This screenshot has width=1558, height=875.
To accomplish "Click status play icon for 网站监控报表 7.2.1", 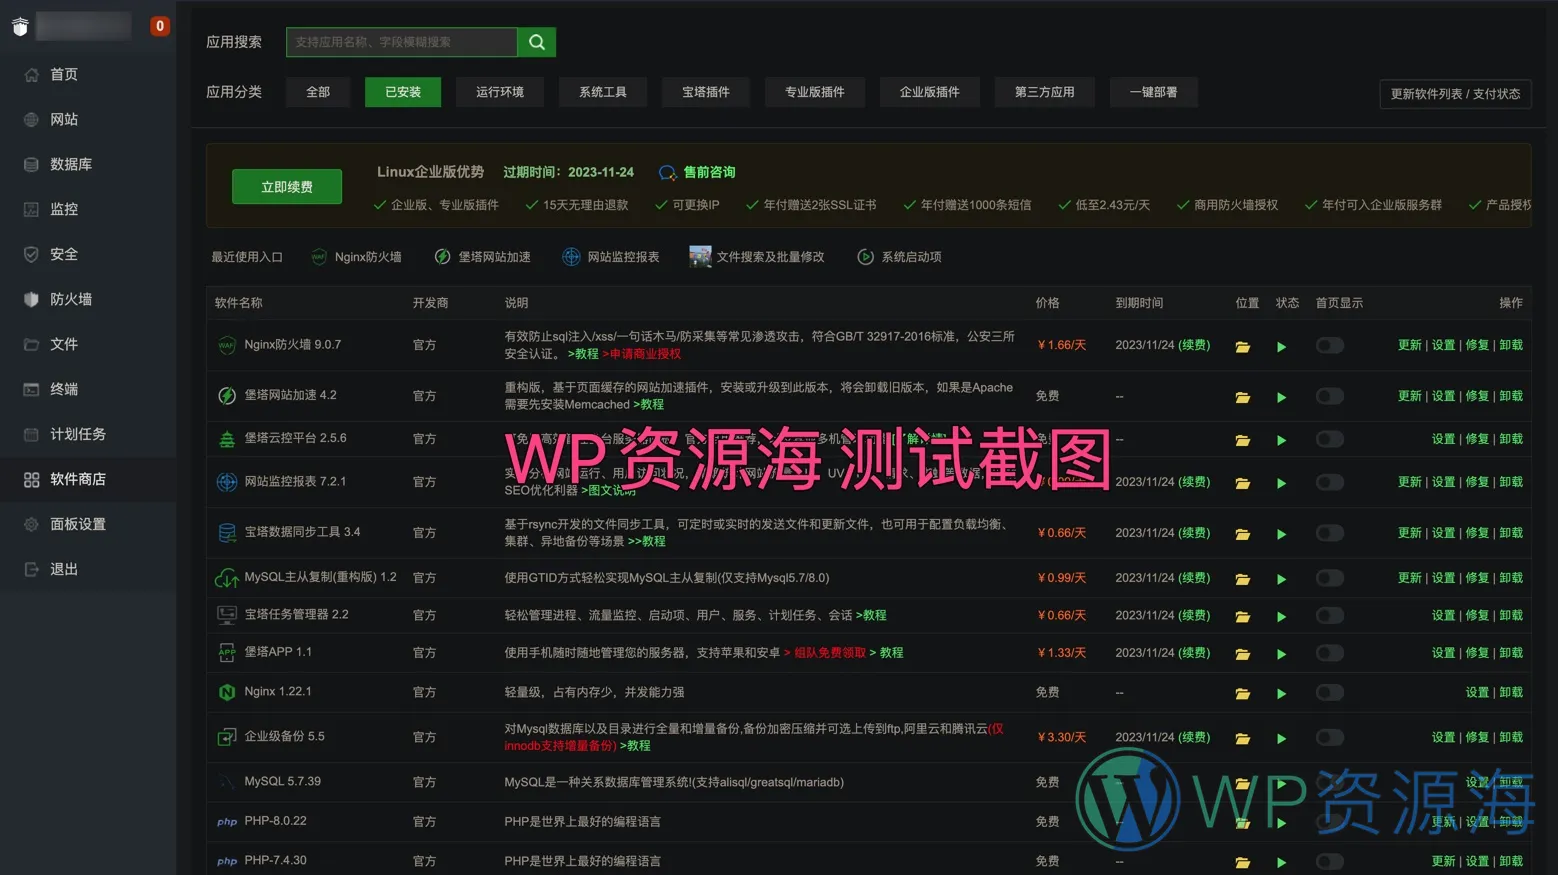I will (x=1281, y=484).
